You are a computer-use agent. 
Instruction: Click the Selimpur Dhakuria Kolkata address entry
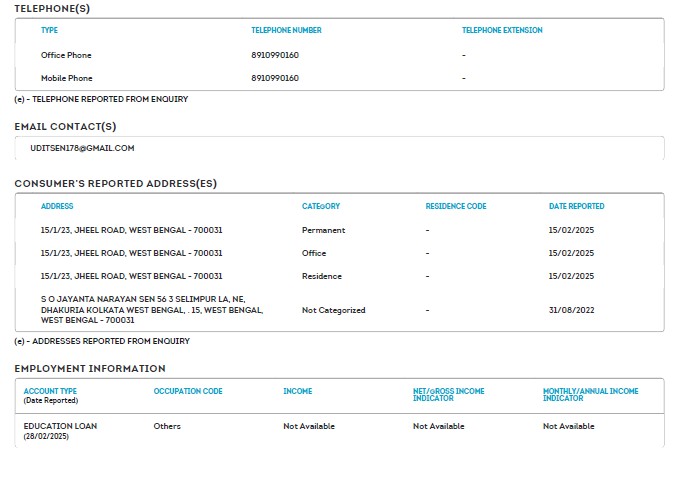[x=152, y=310]
